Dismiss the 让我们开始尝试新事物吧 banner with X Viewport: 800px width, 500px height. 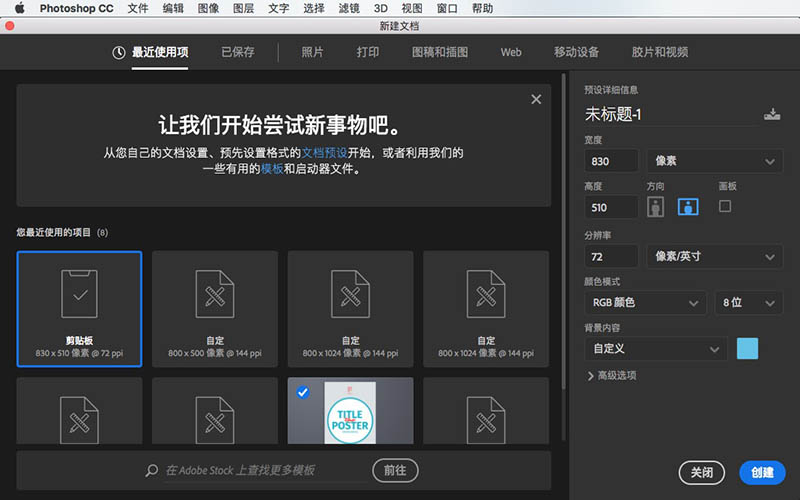click(x=536, y=99)
